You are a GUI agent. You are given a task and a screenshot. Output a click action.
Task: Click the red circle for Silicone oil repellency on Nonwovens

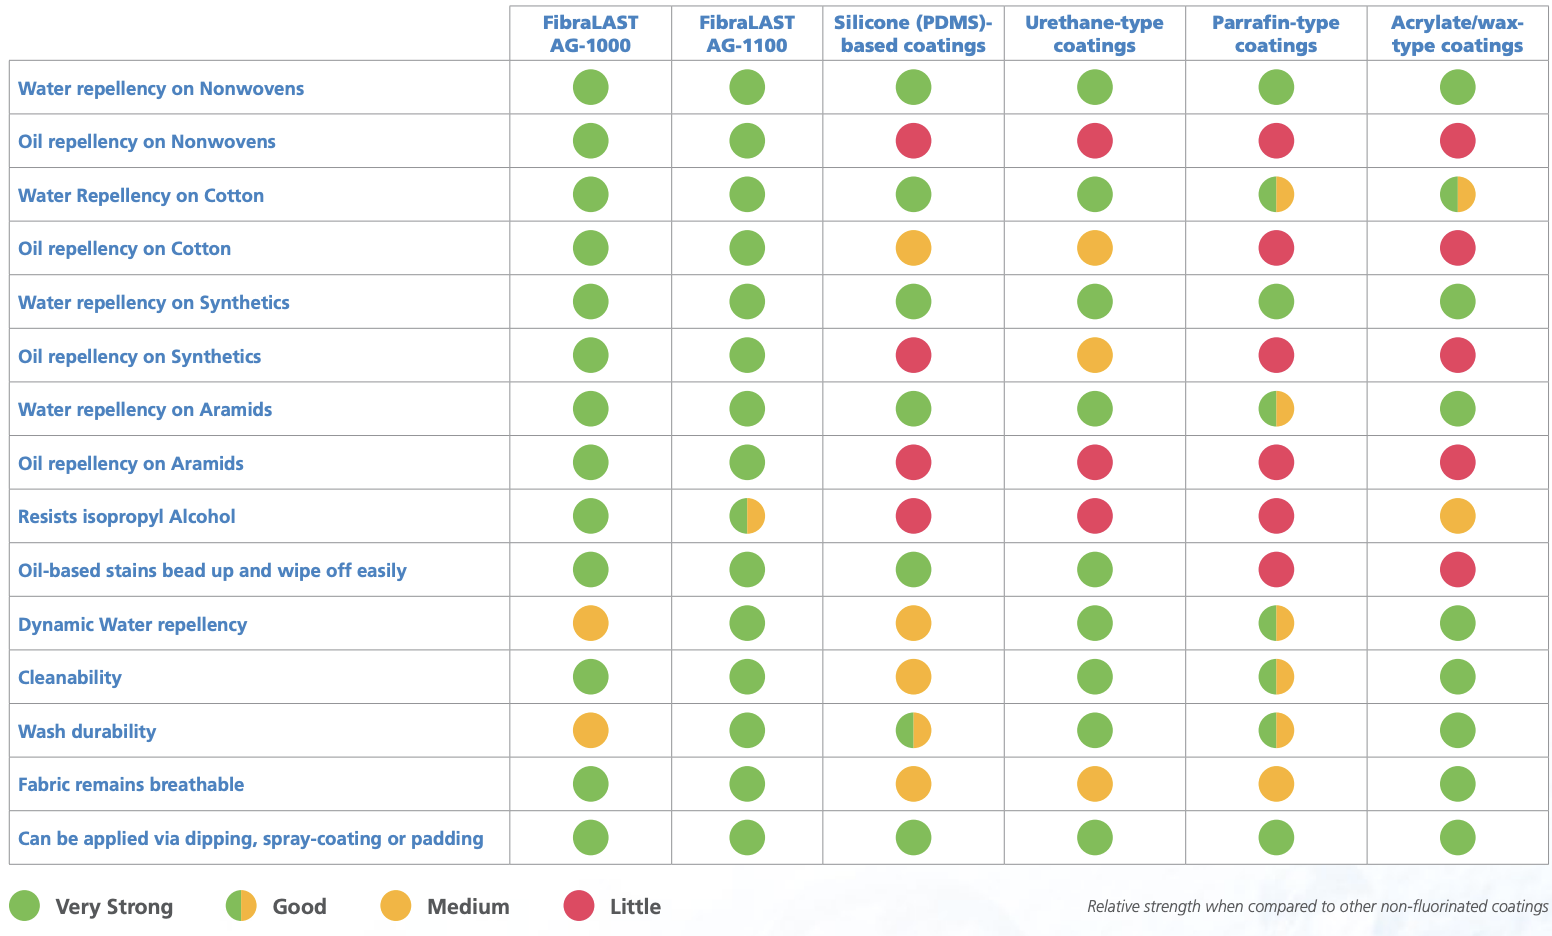(913, 141)
